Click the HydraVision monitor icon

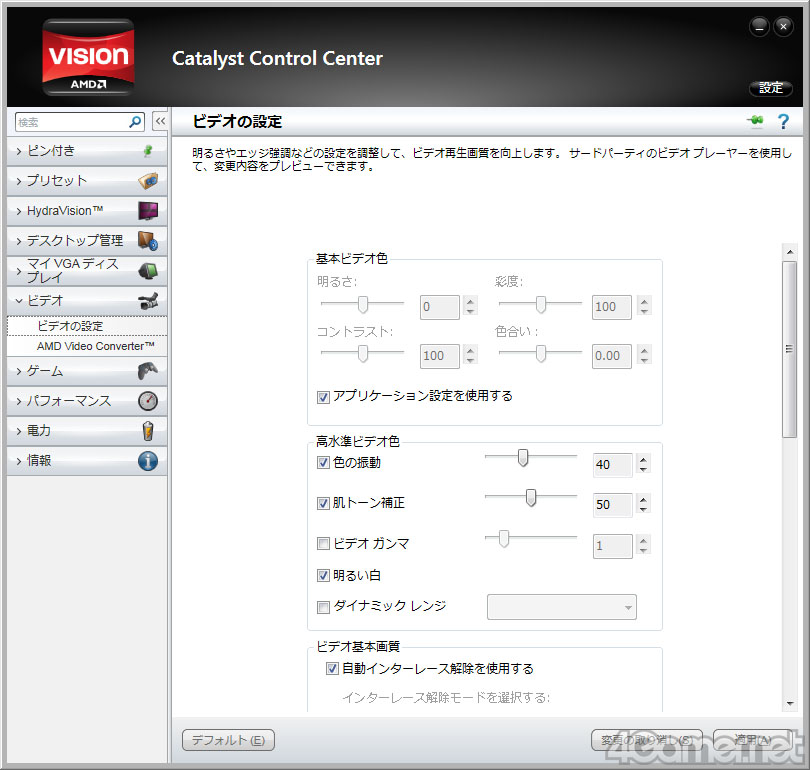148,211
